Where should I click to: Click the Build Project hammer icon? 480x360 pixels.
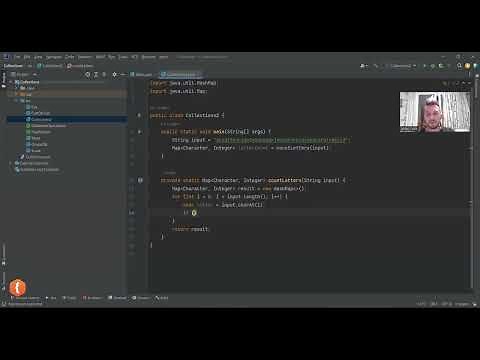pos(377,66)
